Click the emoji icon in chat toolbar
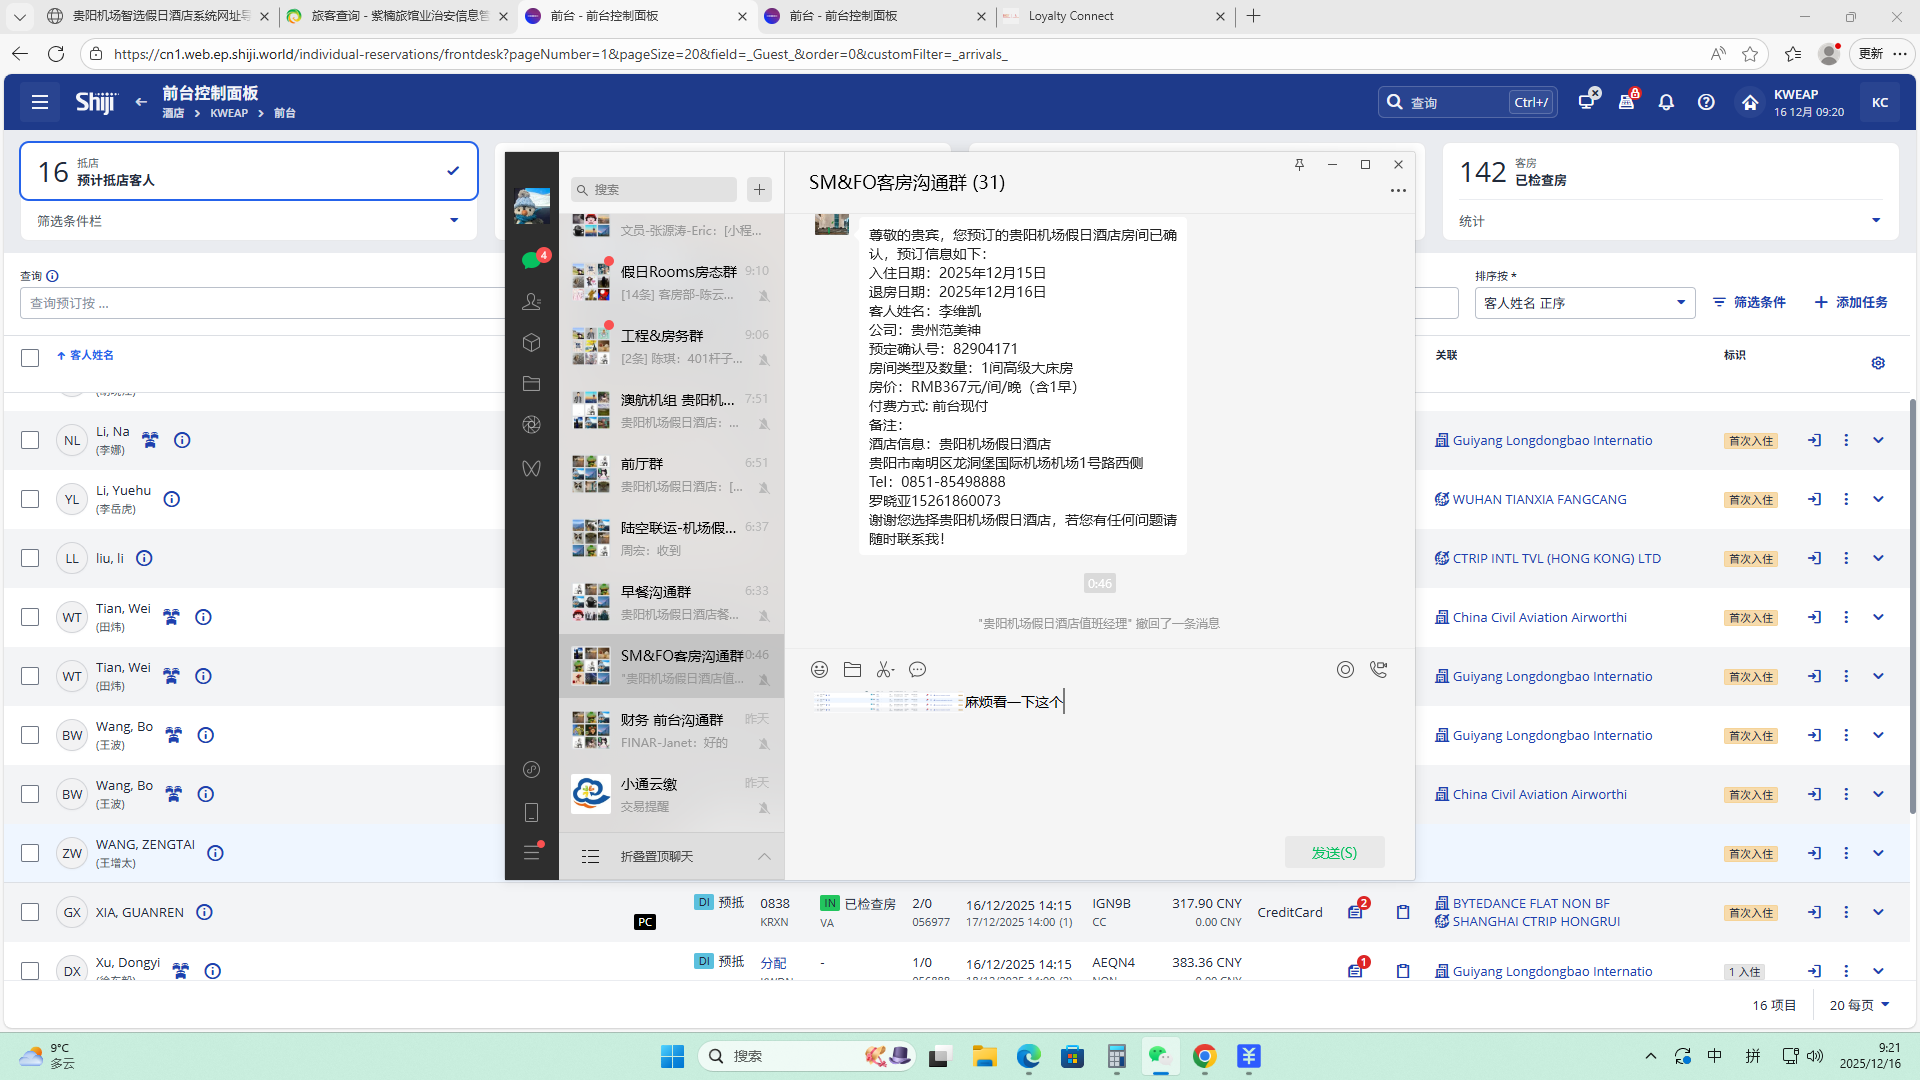Image resolution: width=1920 pixels, height=1080 pixels. 819,670
